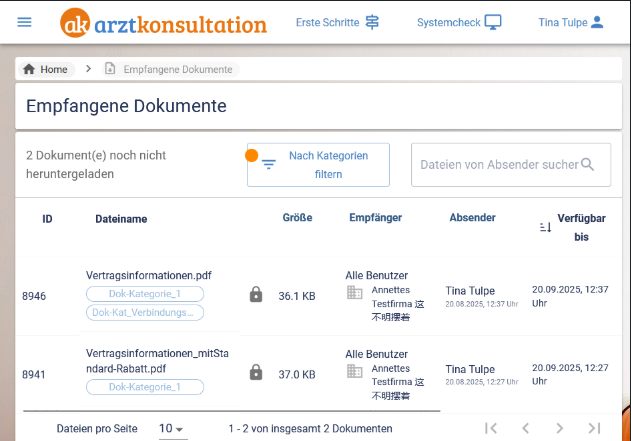This screenshot has width=631, height=441.
Task: Click the Dok-Kategorie_1 tag on Vertragsinformationen.pdf
Action: point(145,294)
